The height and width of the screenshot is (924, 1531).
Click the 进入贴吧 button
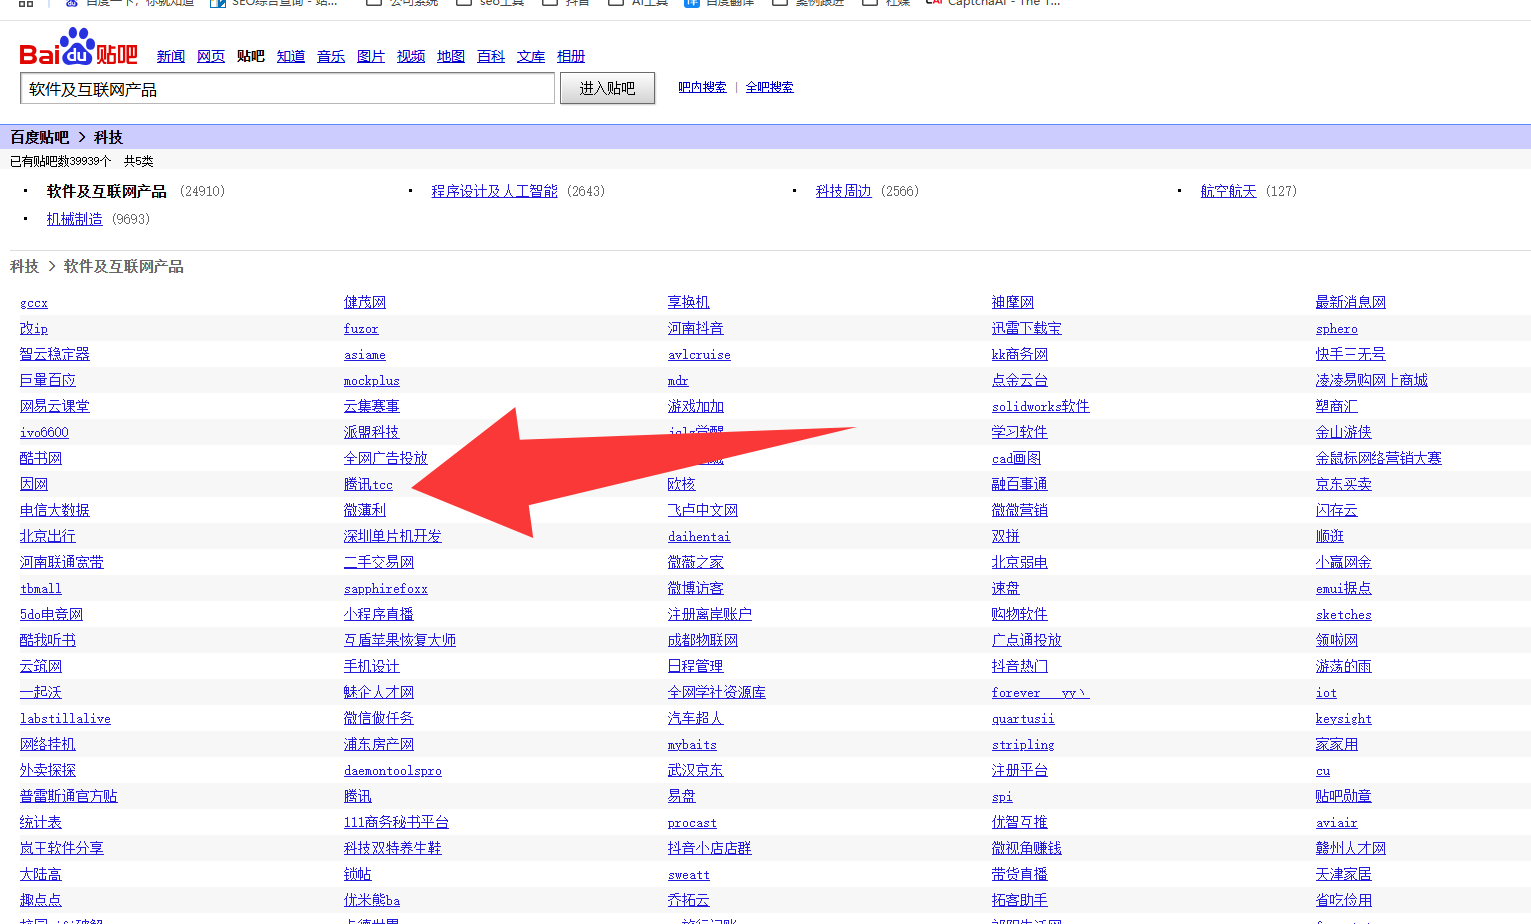(x=607, y=88)
